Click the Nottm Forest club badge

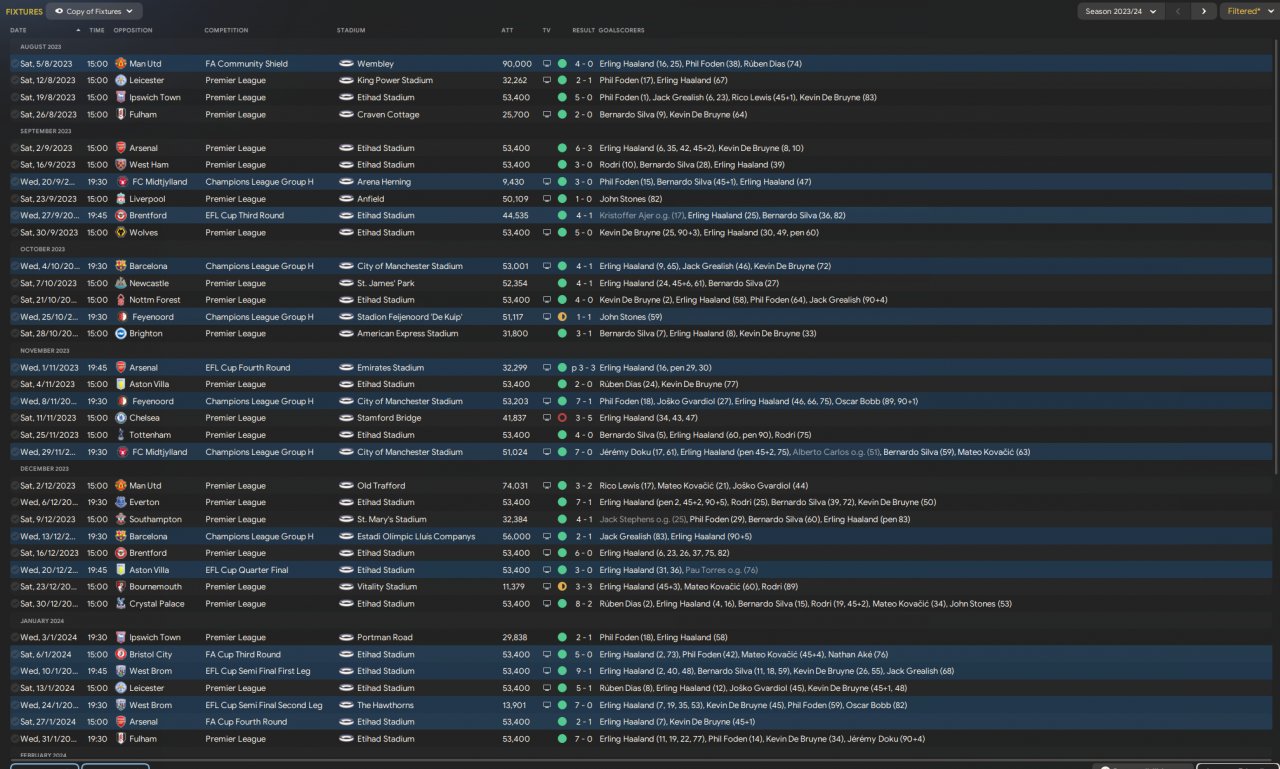(121, 300)
